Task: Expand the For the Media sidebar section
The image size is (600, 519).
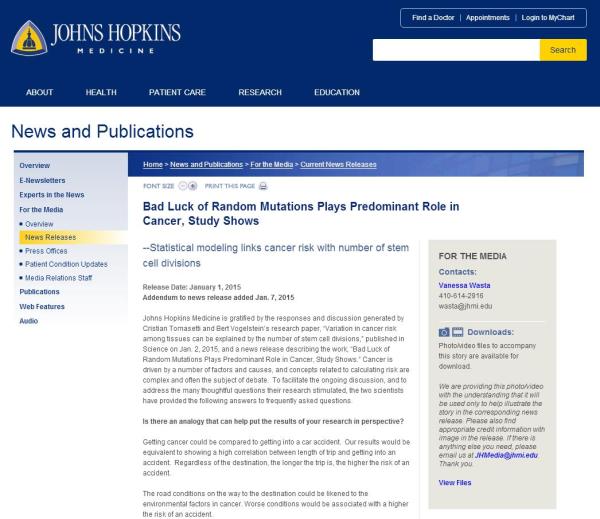Action: click(41, 210)
